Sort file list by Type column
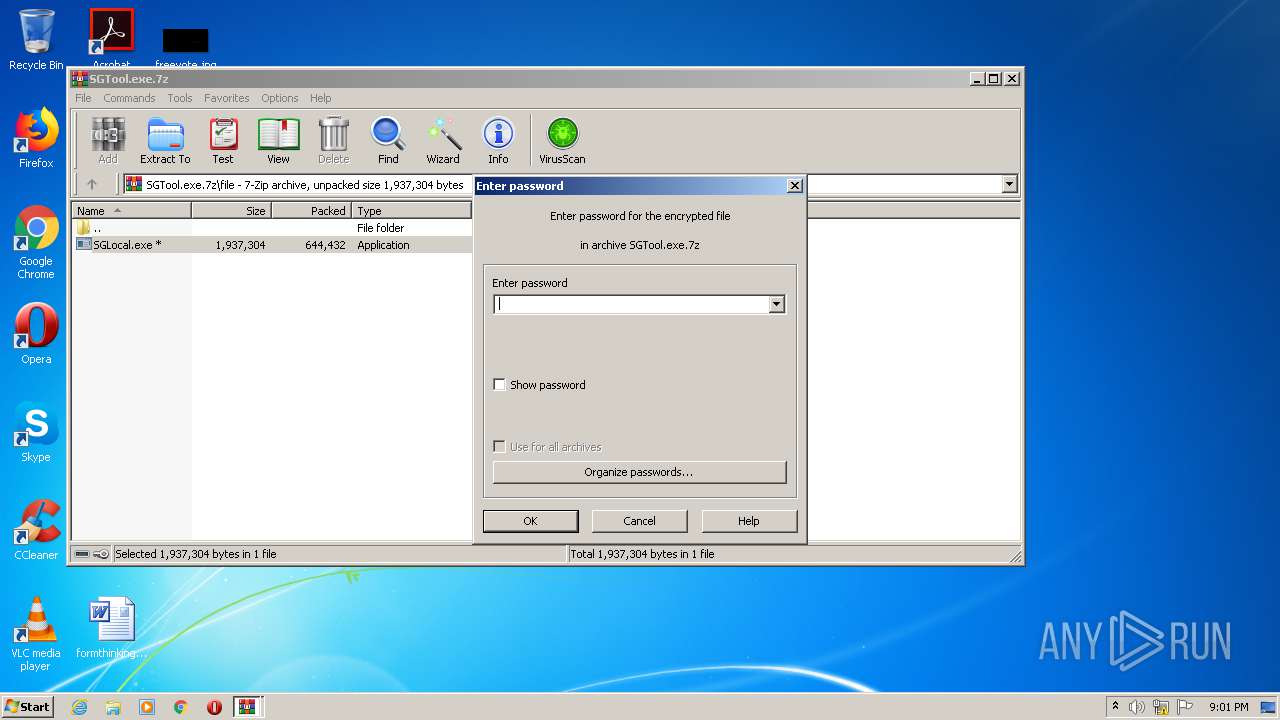Image resolution: width=1280 pixels, height=720 pixels. tap(411, 211)
